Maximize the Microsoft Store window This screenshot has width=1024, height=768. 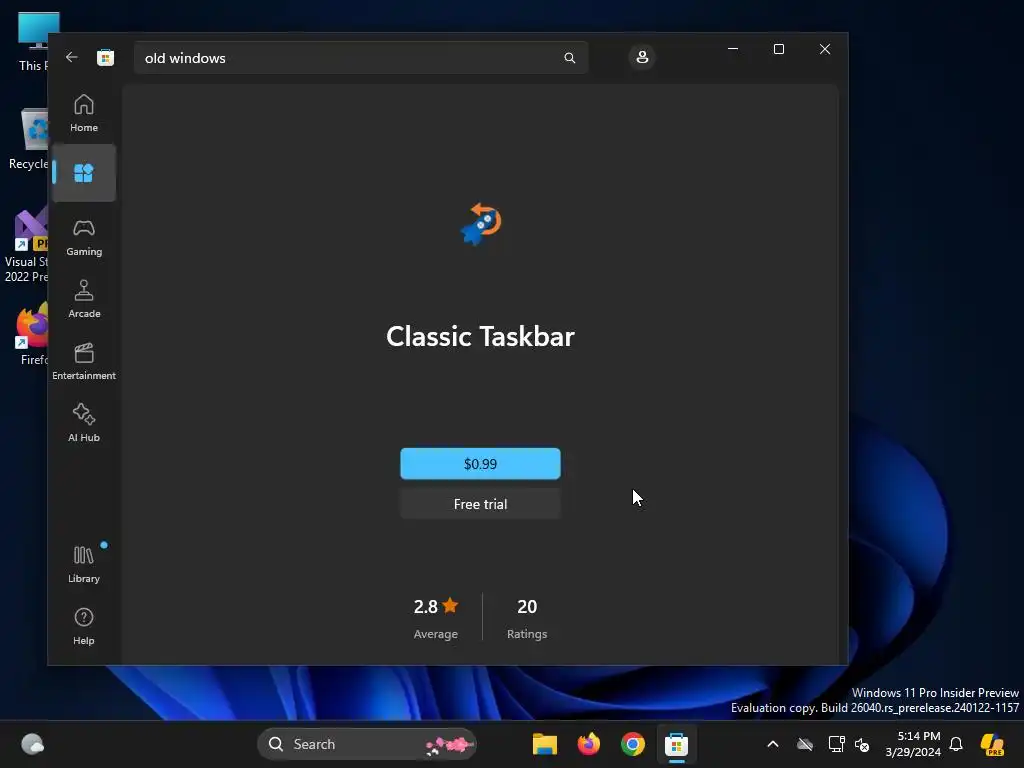[x=778, y=49]
